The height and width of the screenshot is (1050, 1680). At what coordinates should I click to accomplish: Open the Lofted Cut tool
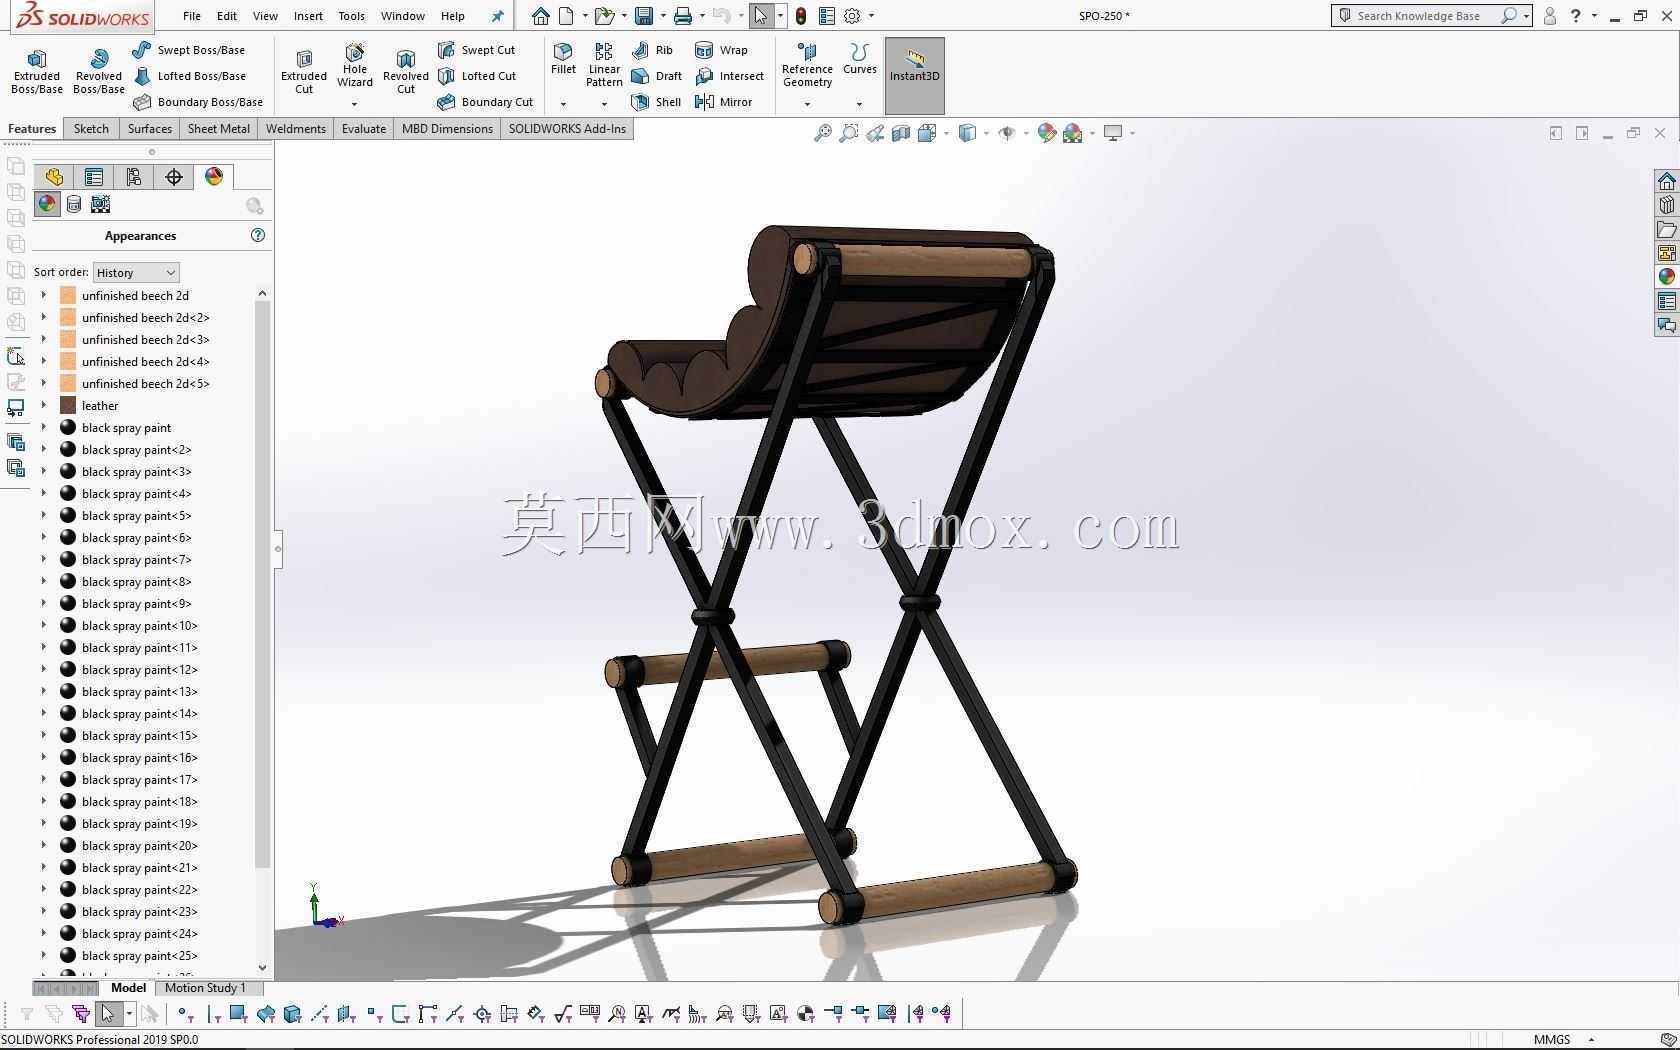477,76
